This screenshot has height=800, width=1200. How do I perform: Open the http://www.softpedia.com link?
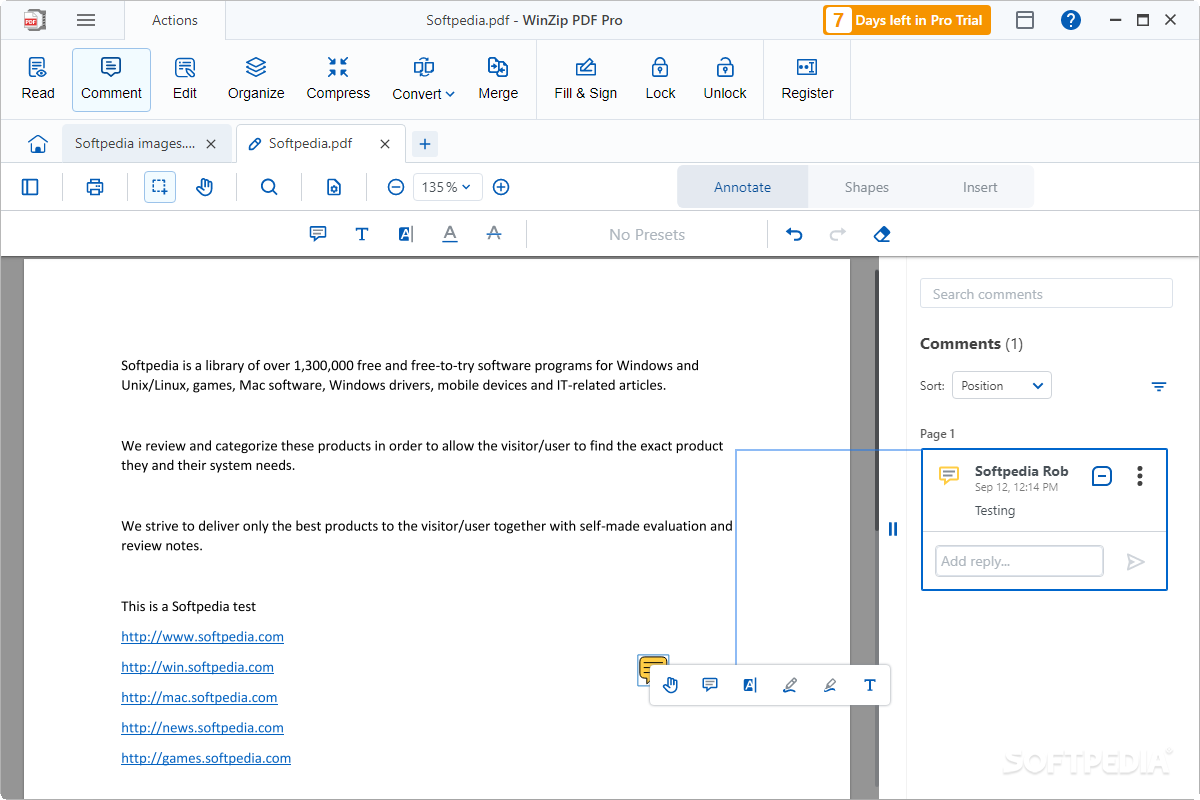point(202,636)
